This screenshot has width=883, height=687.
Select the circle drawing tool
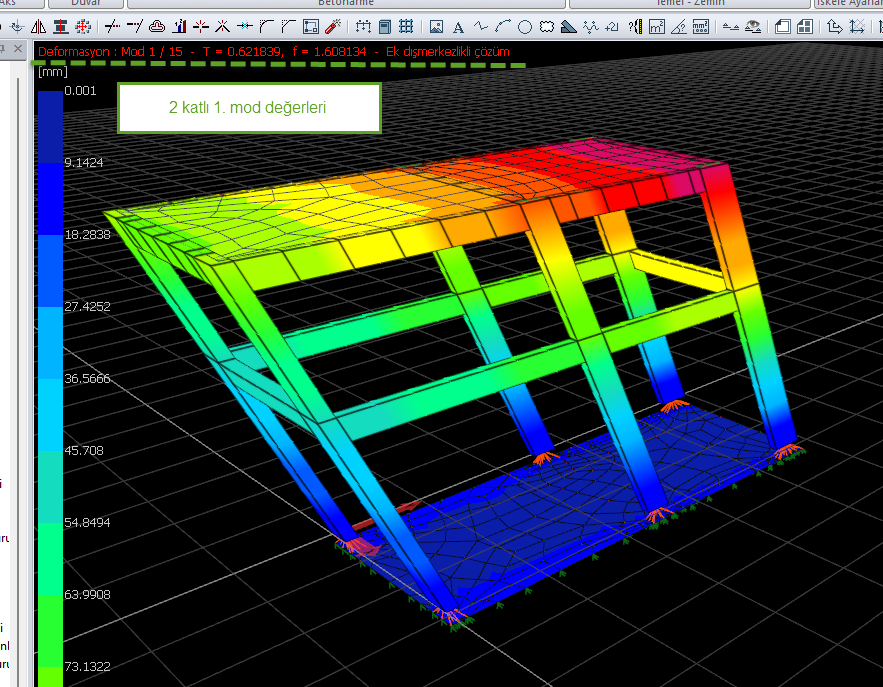tap(525, 26)
